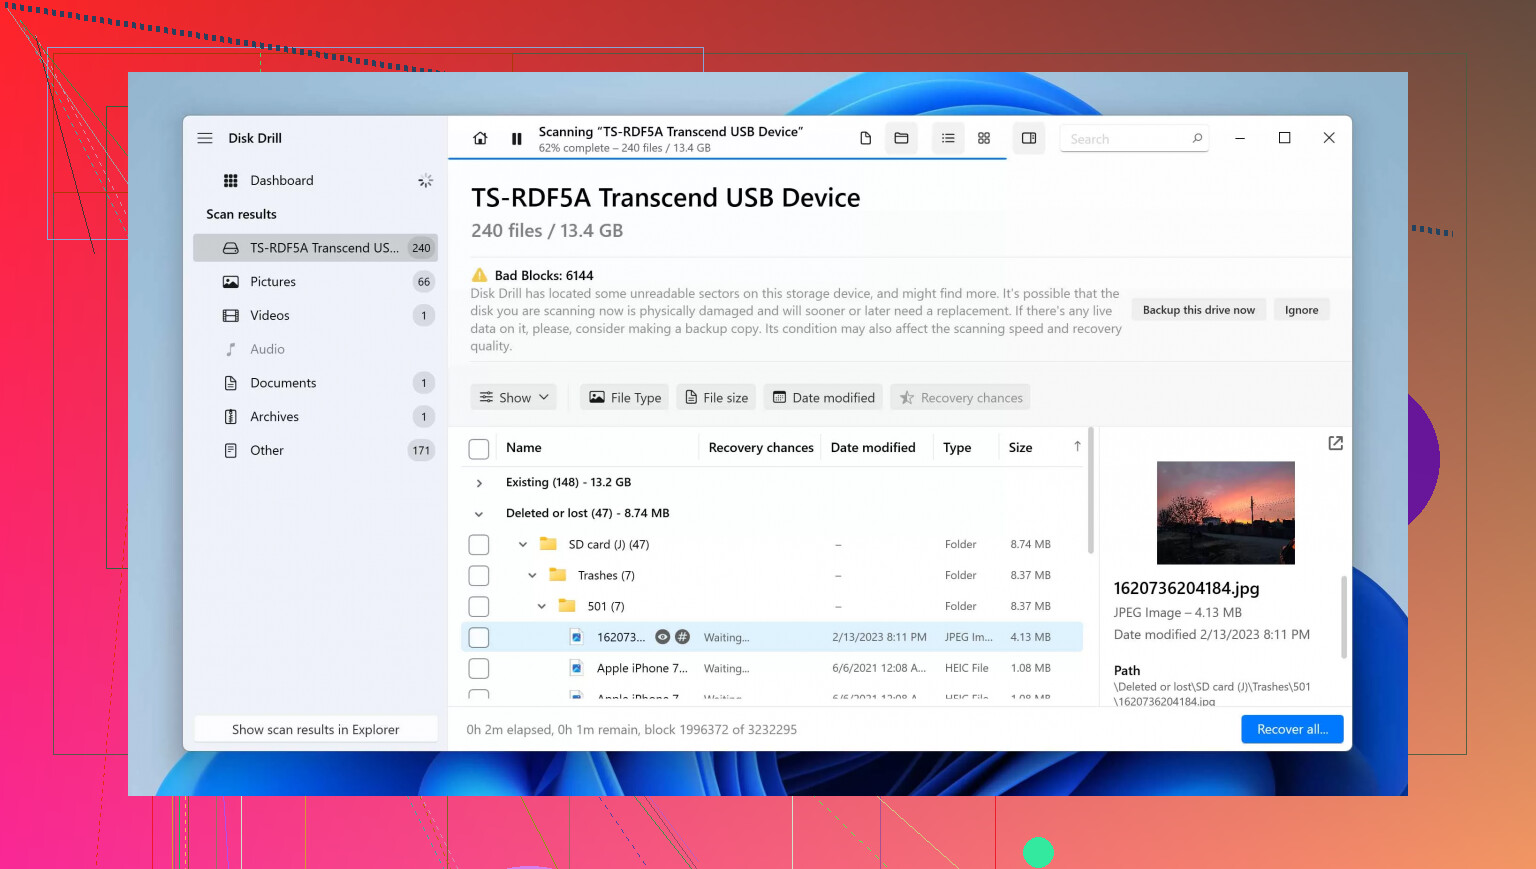This screenshot has width=1536, height=869.
Task: Tick the checkbox for SD card (J) folder
Action: click(479, 545)
